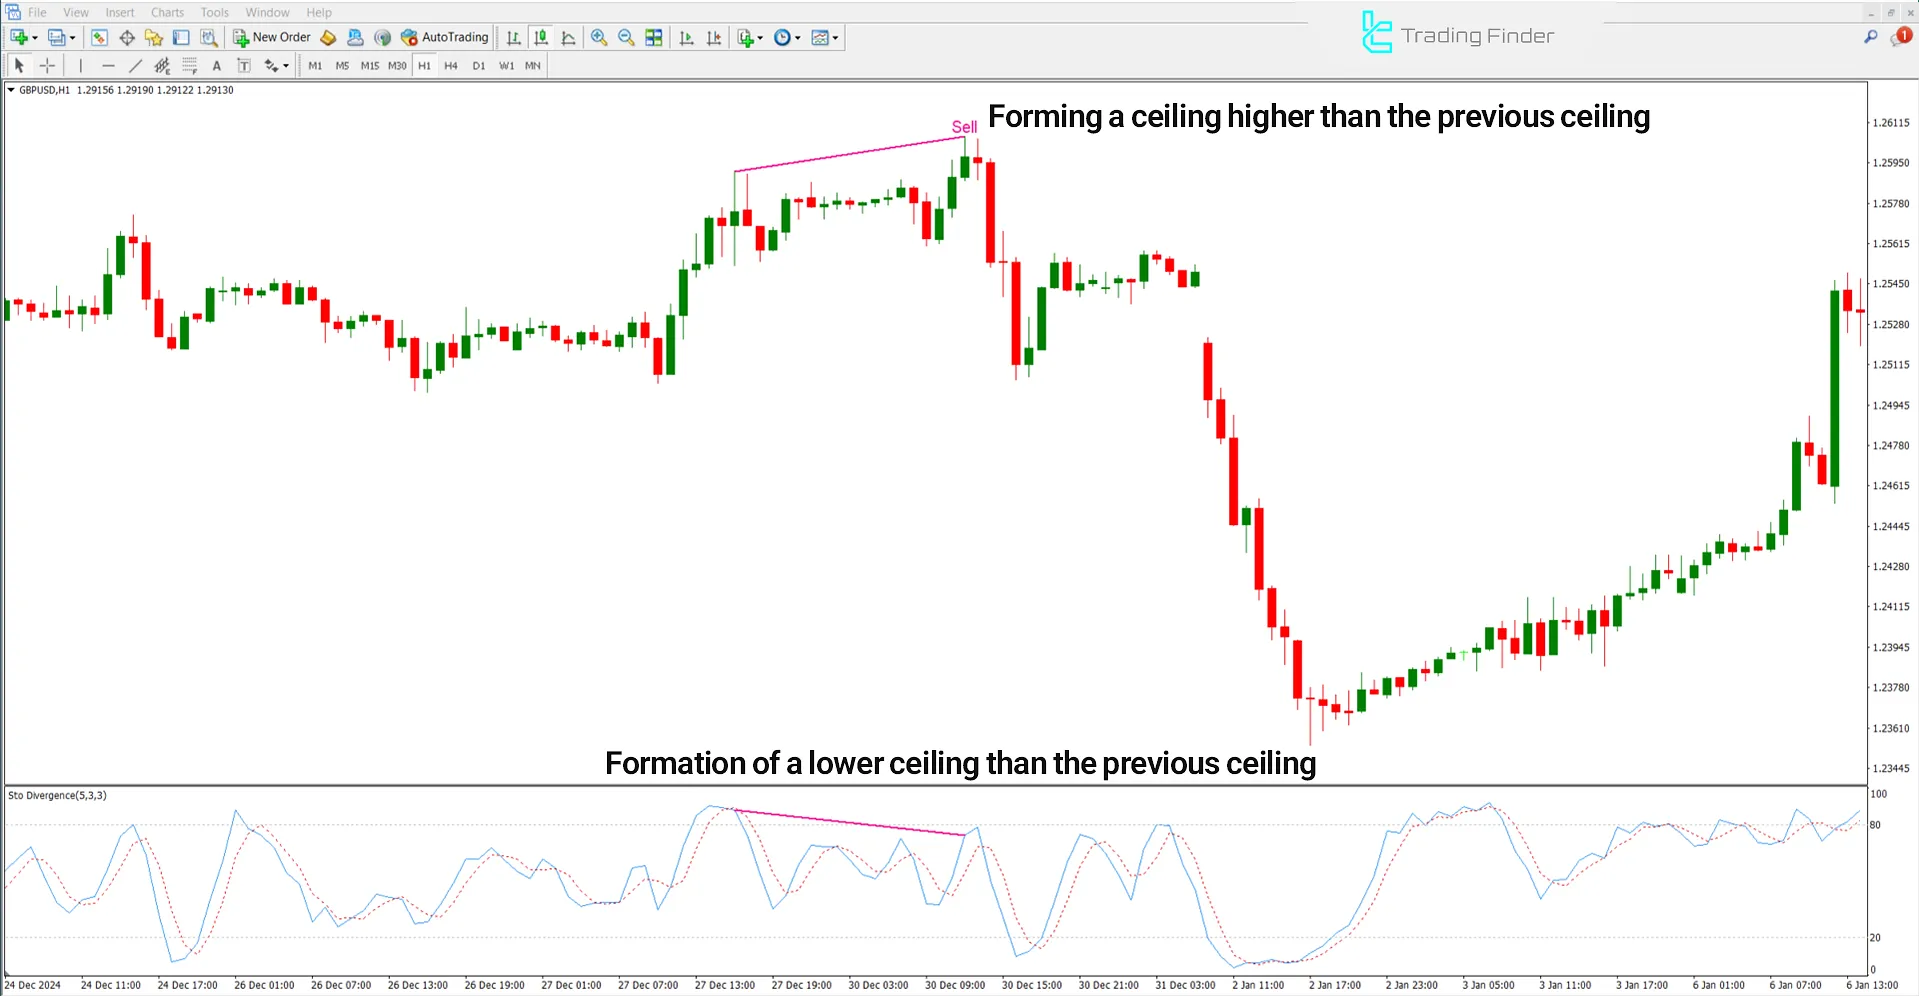The width and height of the screenshot is (1919, 996).
Task: Zoom in on the chart
Action: [599, 37]
